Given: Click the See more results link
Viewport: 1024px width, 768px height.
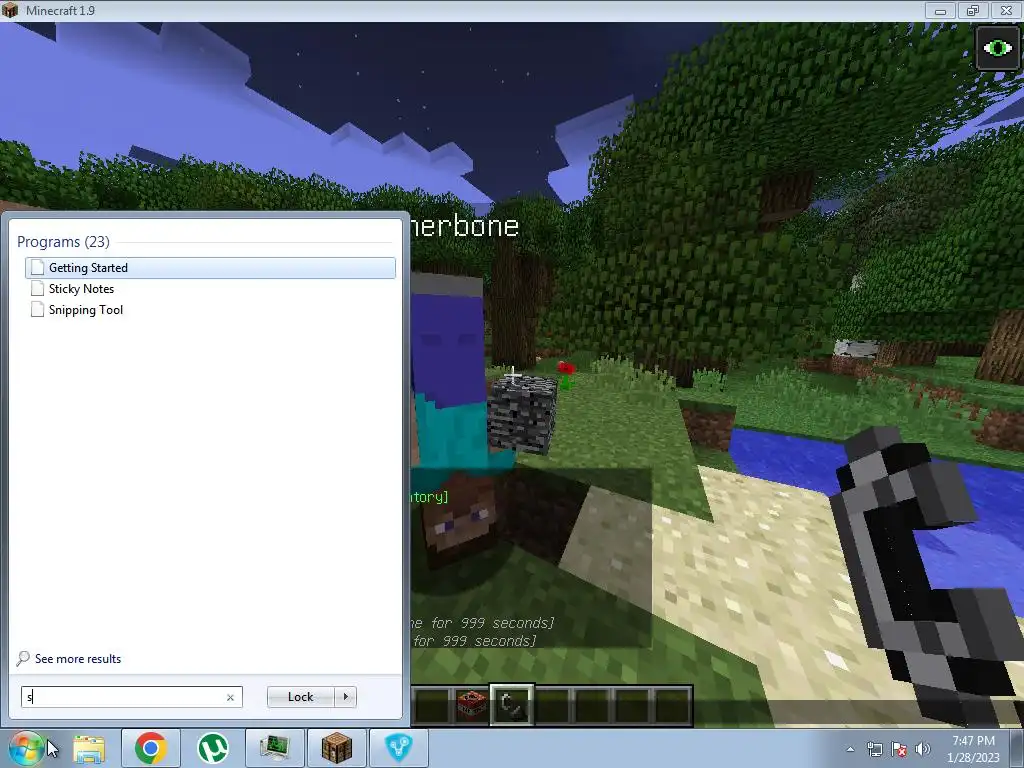Looking at the screenshot, I should tap(78, 659).
